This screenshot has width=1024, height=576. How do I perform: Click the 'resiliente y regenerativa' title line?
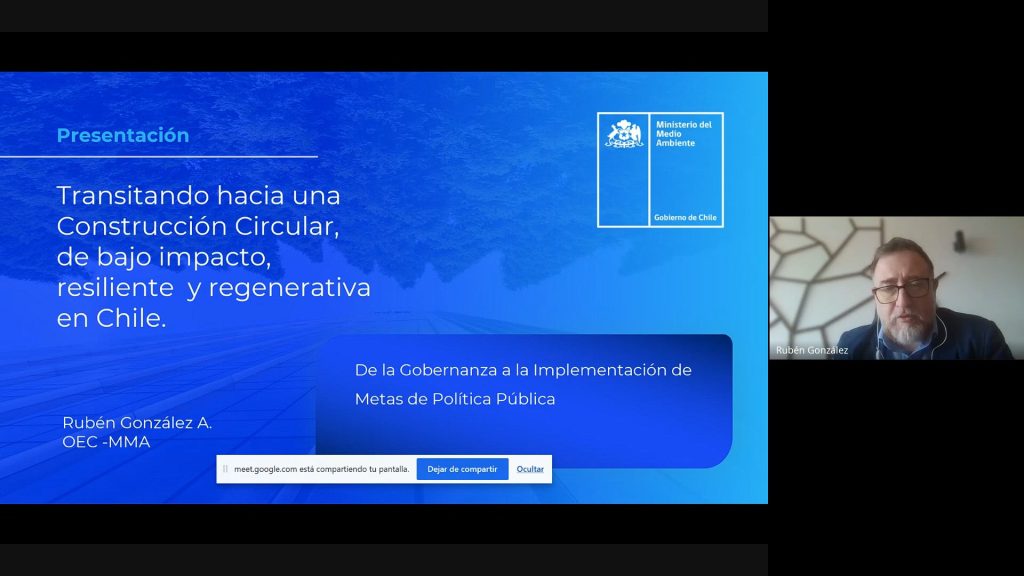pyautogui.click(x=213, y=289)
